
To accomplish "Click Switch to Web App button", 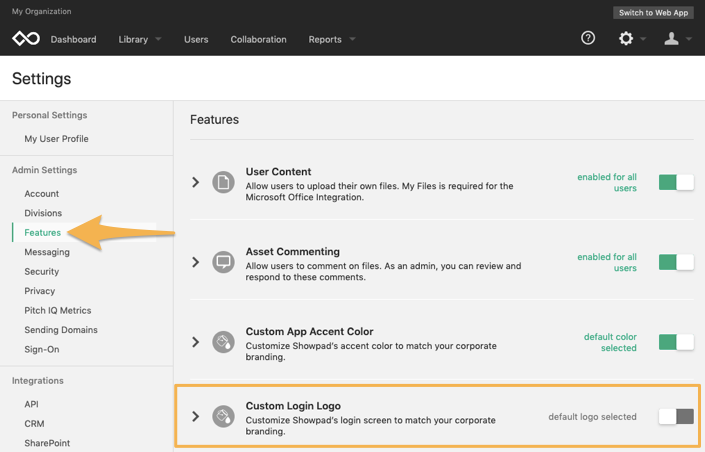I will pyautogui.click(x=653, y=13).
